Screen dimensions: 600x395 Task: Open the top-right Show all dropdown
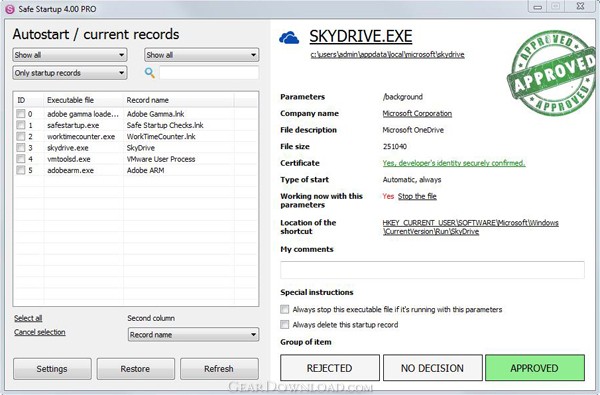pyautogui.click(x=202, y=55)
